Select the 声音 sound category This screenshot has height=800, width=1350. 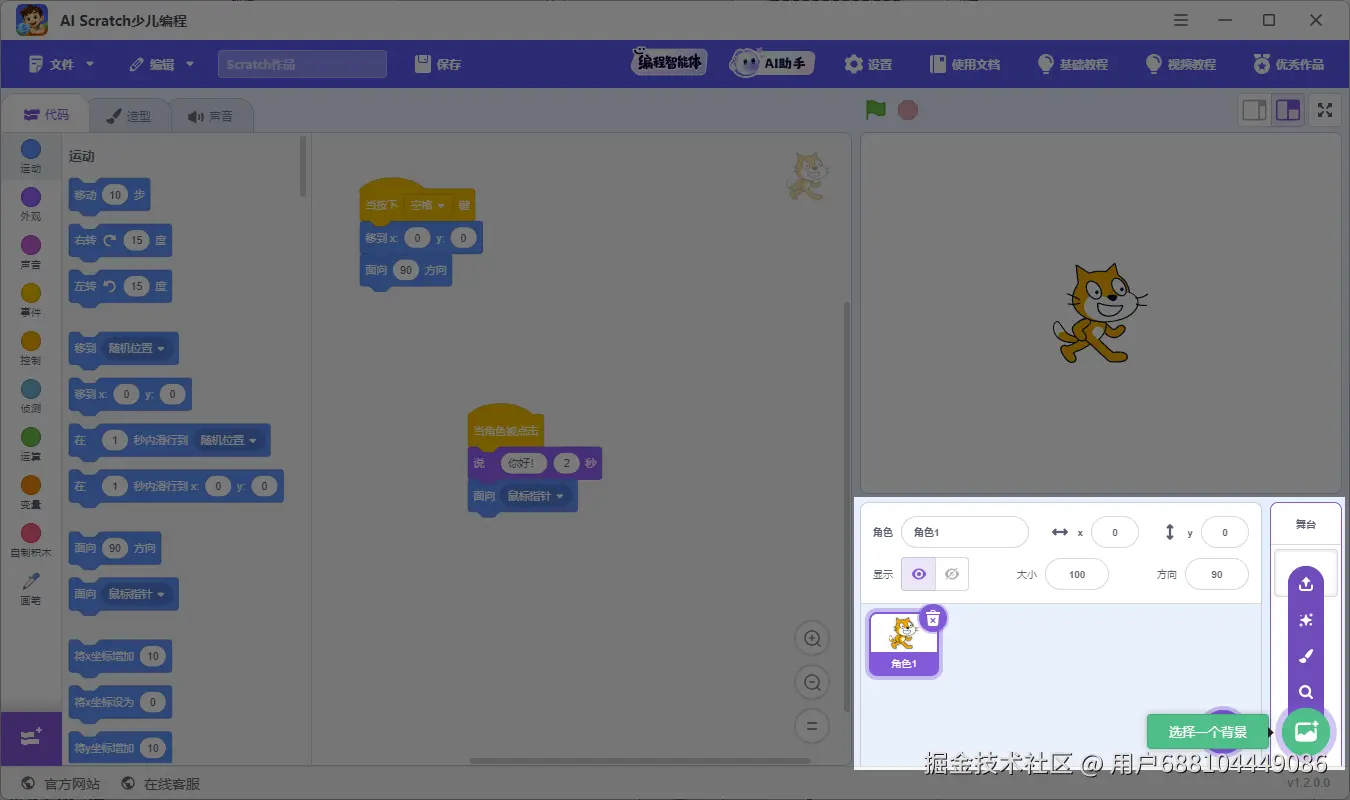pos(31,252)
